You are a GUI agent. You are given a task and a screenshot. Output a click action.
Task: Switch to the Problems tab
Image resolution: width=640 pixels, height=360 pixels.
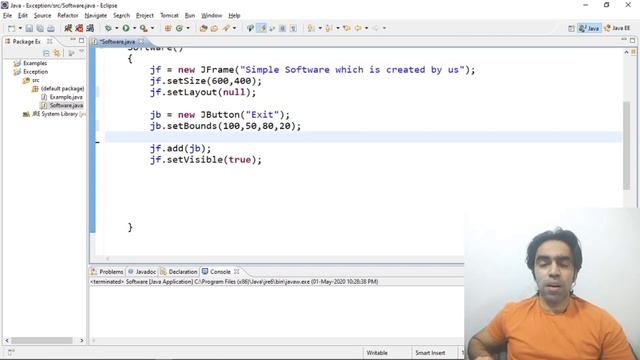click(111, 272)
